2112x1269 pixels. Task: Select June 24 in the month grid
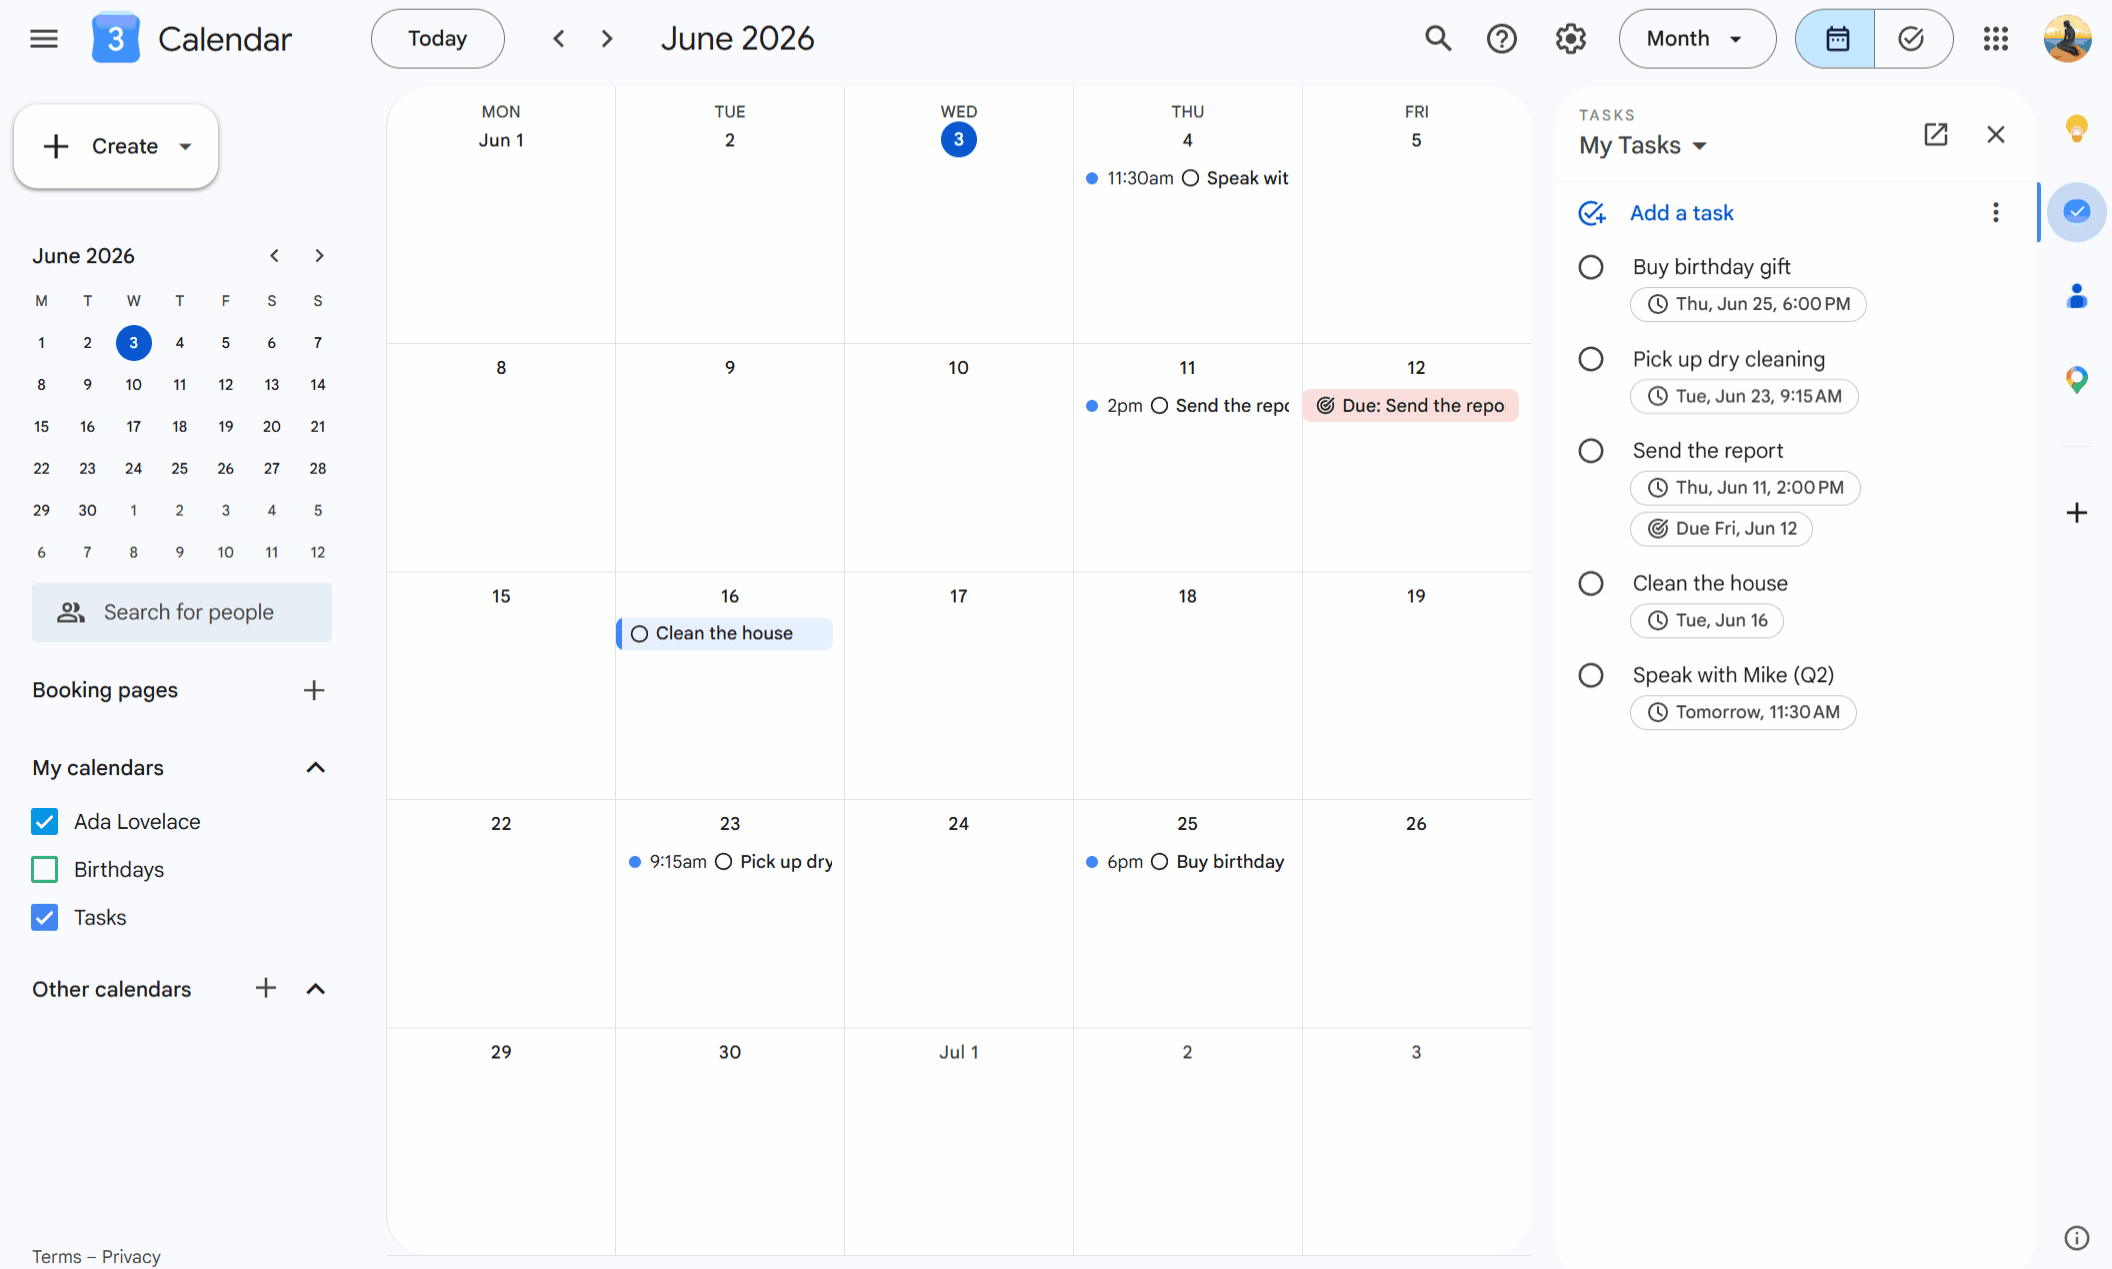[958, 823]
